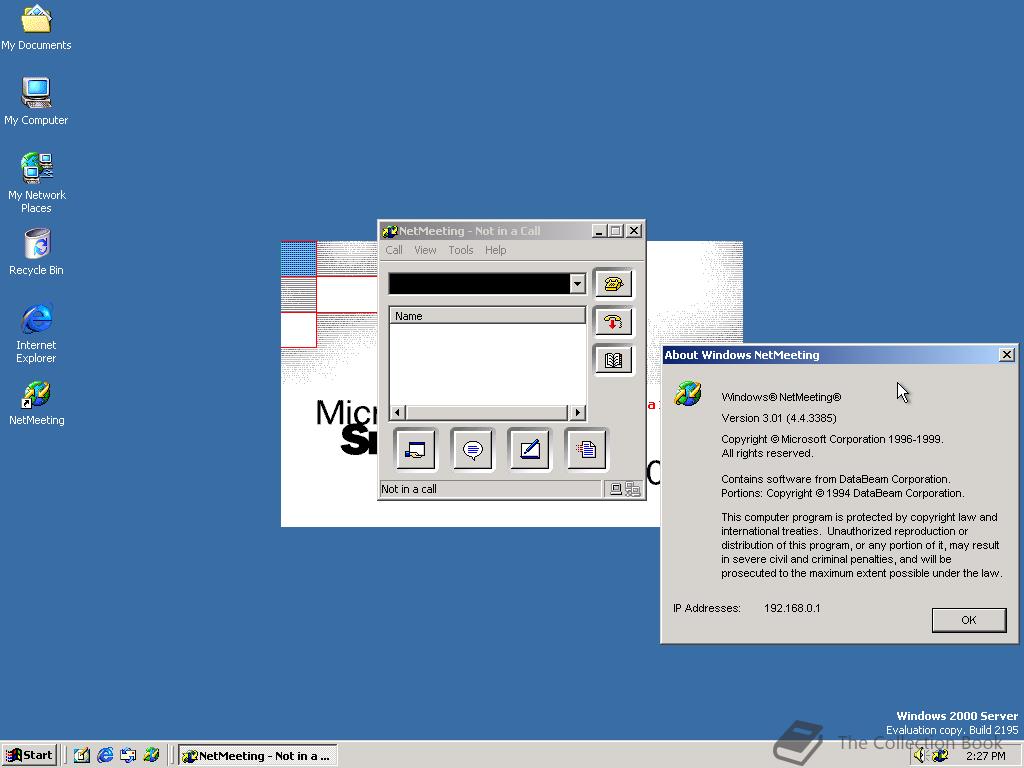The image size is (1024, 768).
Task: Expand the address dropdown arrow in NetMeeting
Action: [577, 283]
